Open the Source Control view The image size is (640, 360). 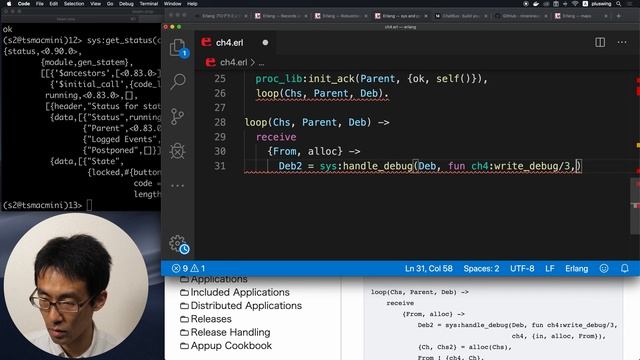pyautogui.click(x=178, y=117)
